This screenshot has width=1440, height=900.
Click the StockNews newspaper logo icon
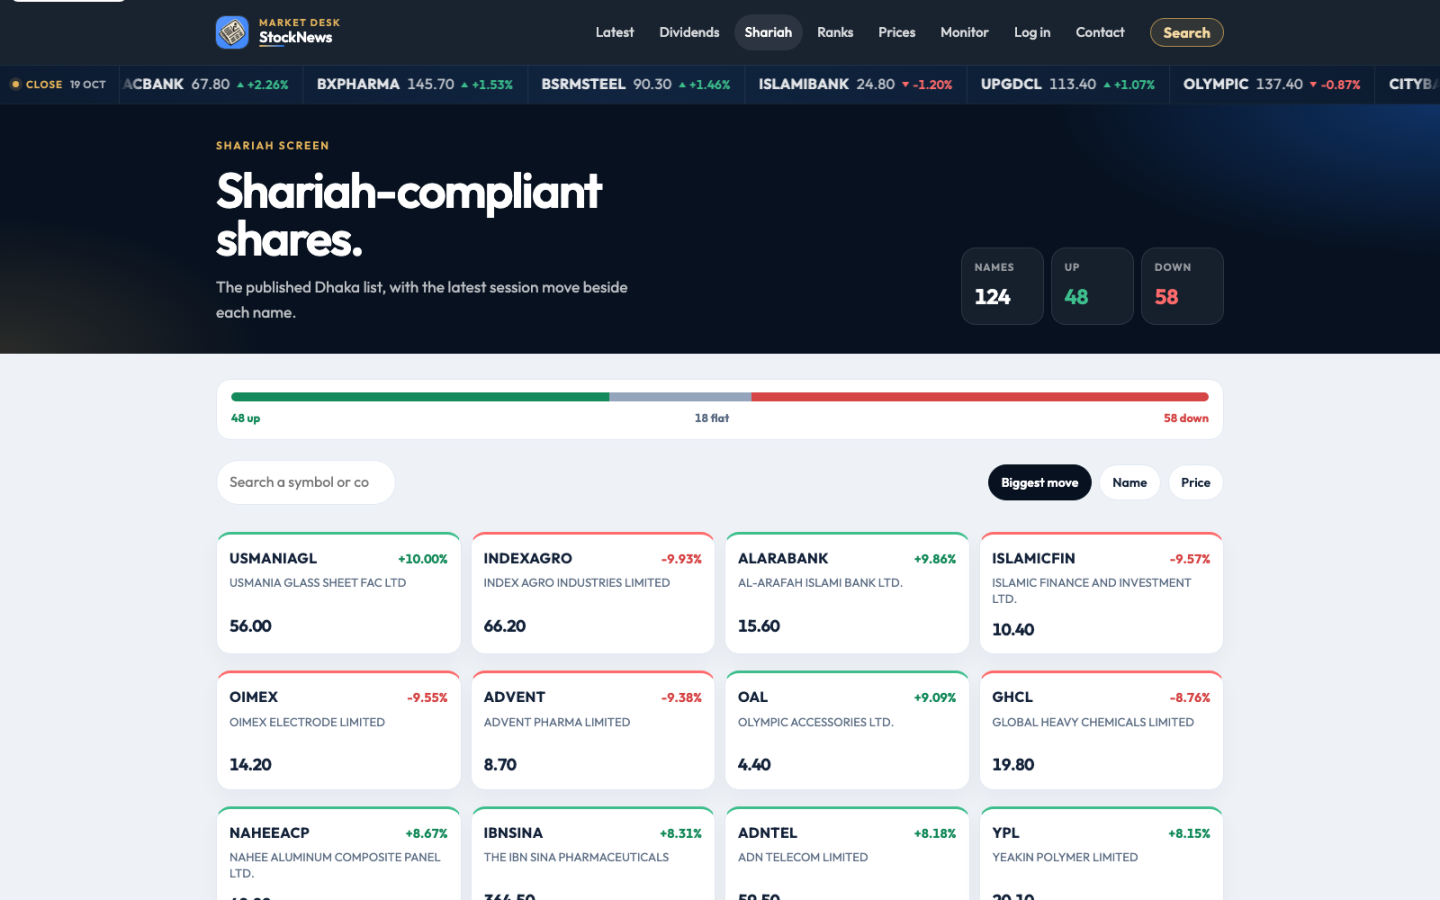232,32
